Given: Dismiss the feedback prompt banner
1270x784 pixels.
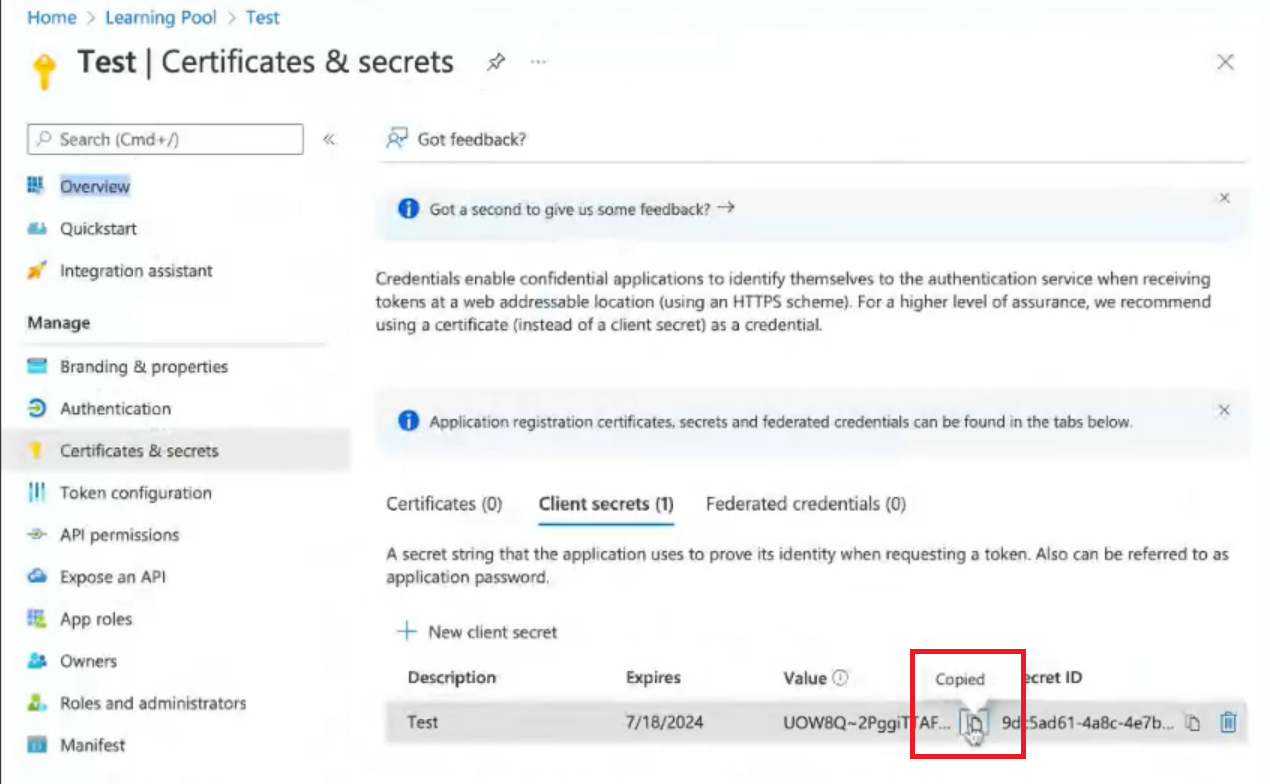Looking at the screenshot, I should (x=1224, y=198).
